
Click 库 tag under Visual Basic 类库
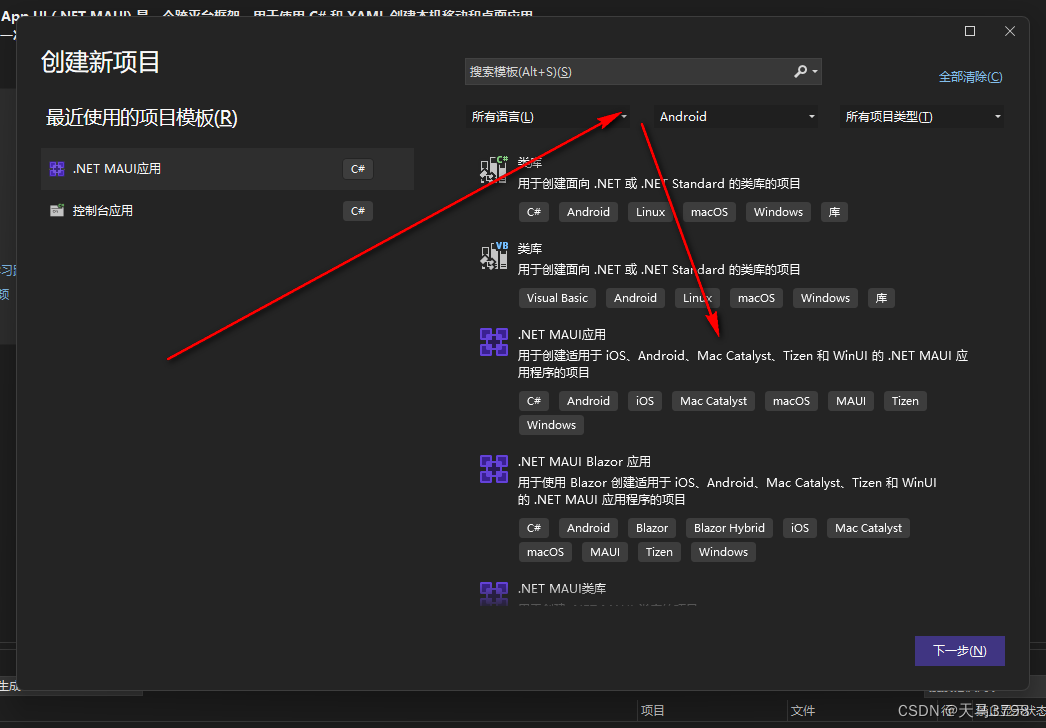tap(881, 298)
